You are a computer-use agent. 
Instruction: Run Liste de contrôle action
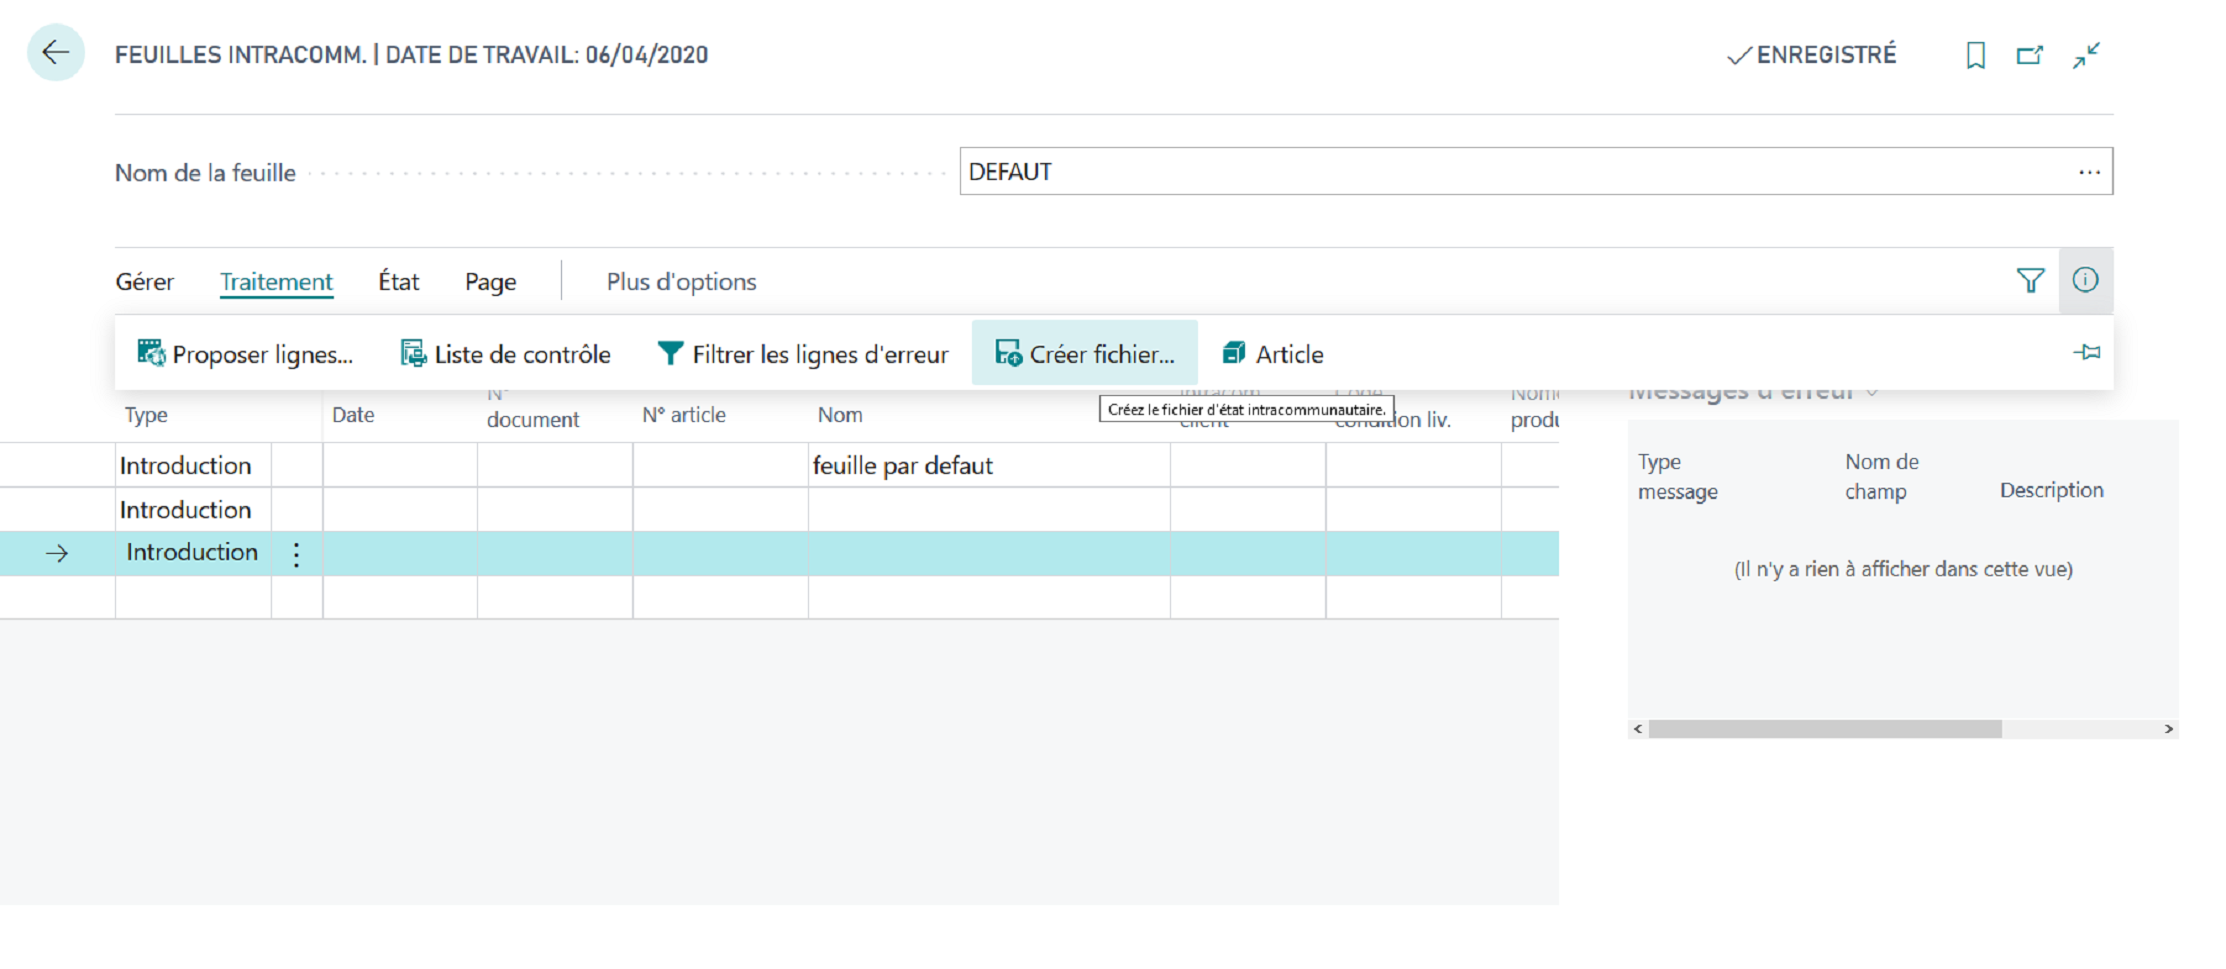[x=505, y=354]
